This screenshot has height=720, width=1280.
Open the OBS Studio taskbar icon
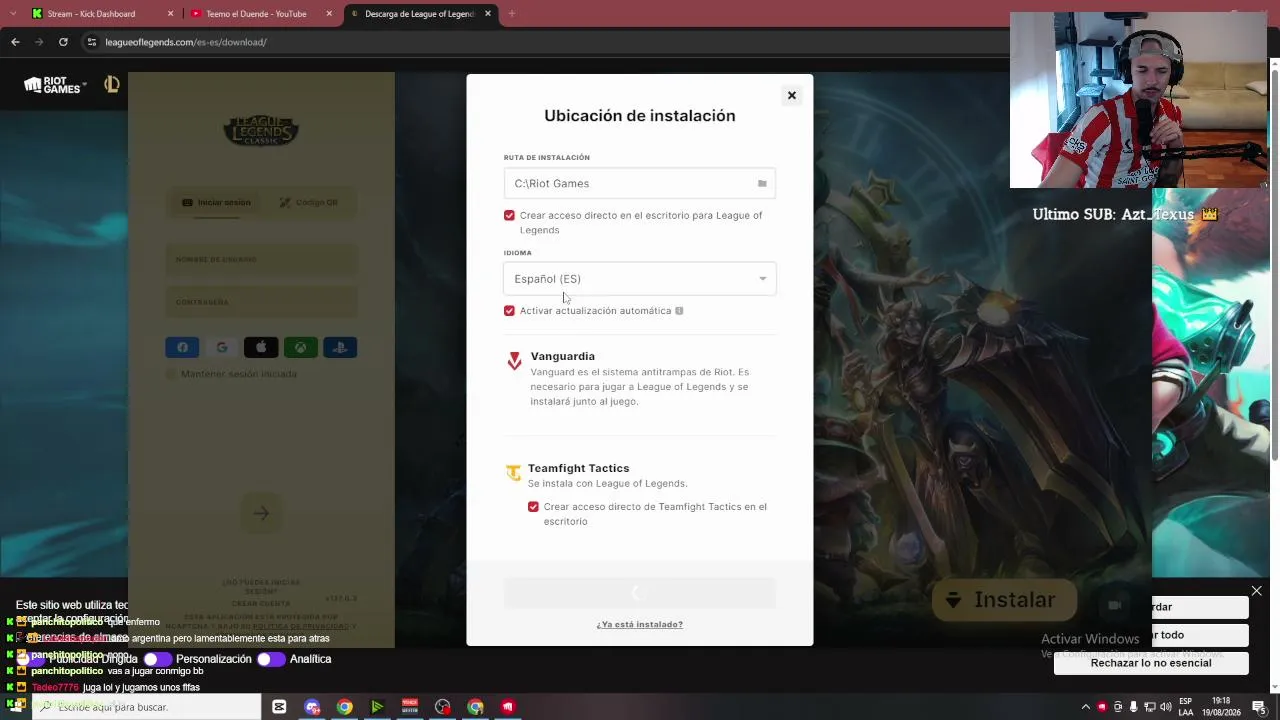pyautogui.click(x=443, y=707)
